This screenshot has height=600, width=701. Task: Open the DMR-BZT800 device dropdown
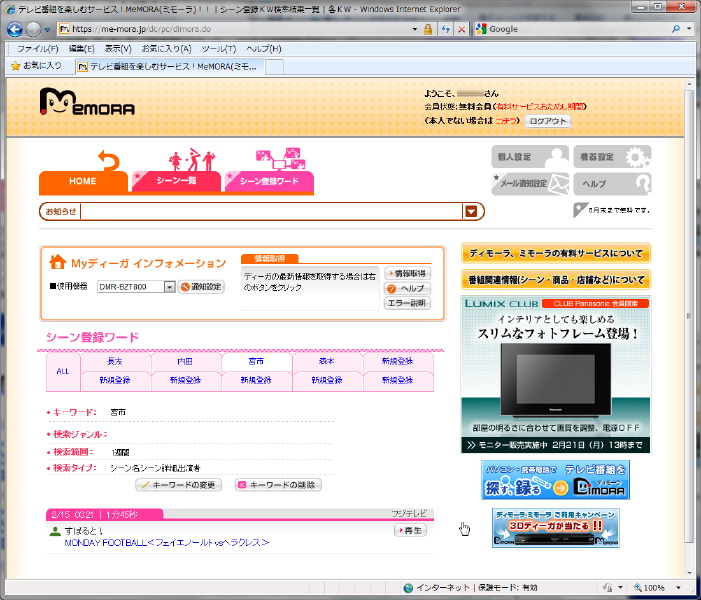[169, 287]
